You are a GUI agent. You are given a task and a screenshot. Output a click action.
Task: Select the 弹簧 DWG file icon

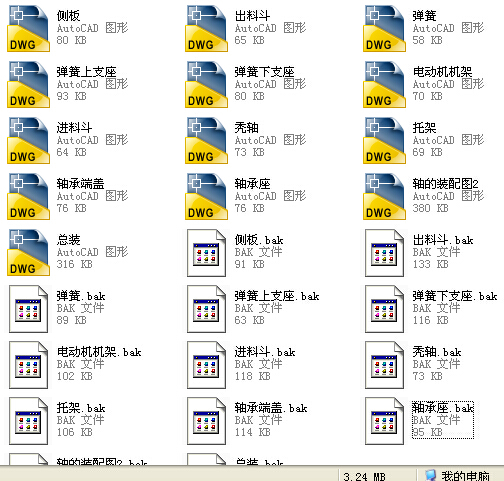384,28
